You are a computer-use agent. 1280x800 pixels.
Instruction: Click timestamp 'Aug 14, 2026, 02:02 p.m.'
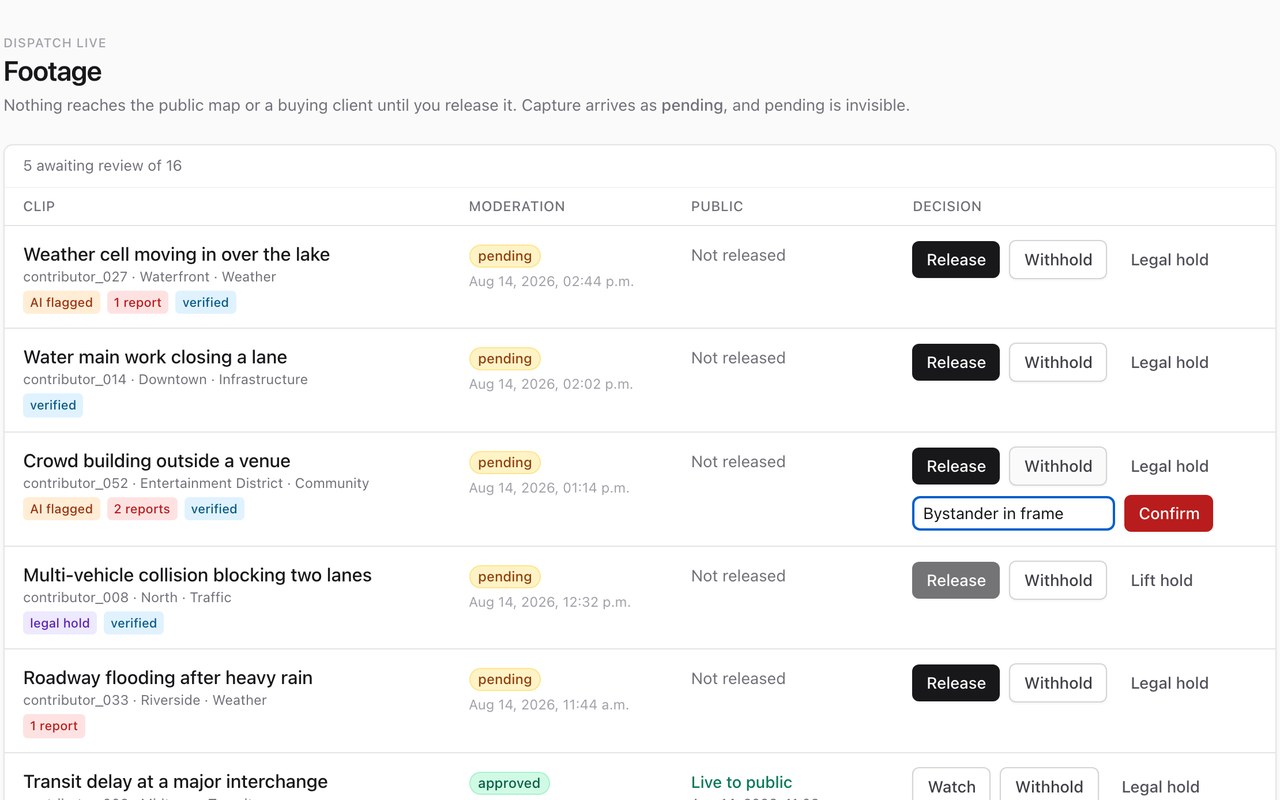pyautogui.click(x=551, y=384)
